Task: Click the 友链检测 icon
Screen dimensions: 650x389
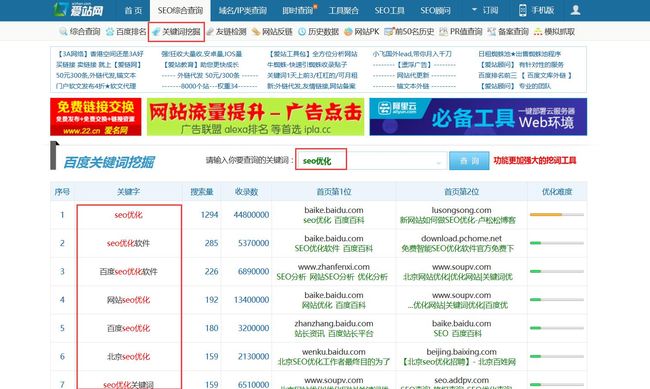Action: click(210, 32)
